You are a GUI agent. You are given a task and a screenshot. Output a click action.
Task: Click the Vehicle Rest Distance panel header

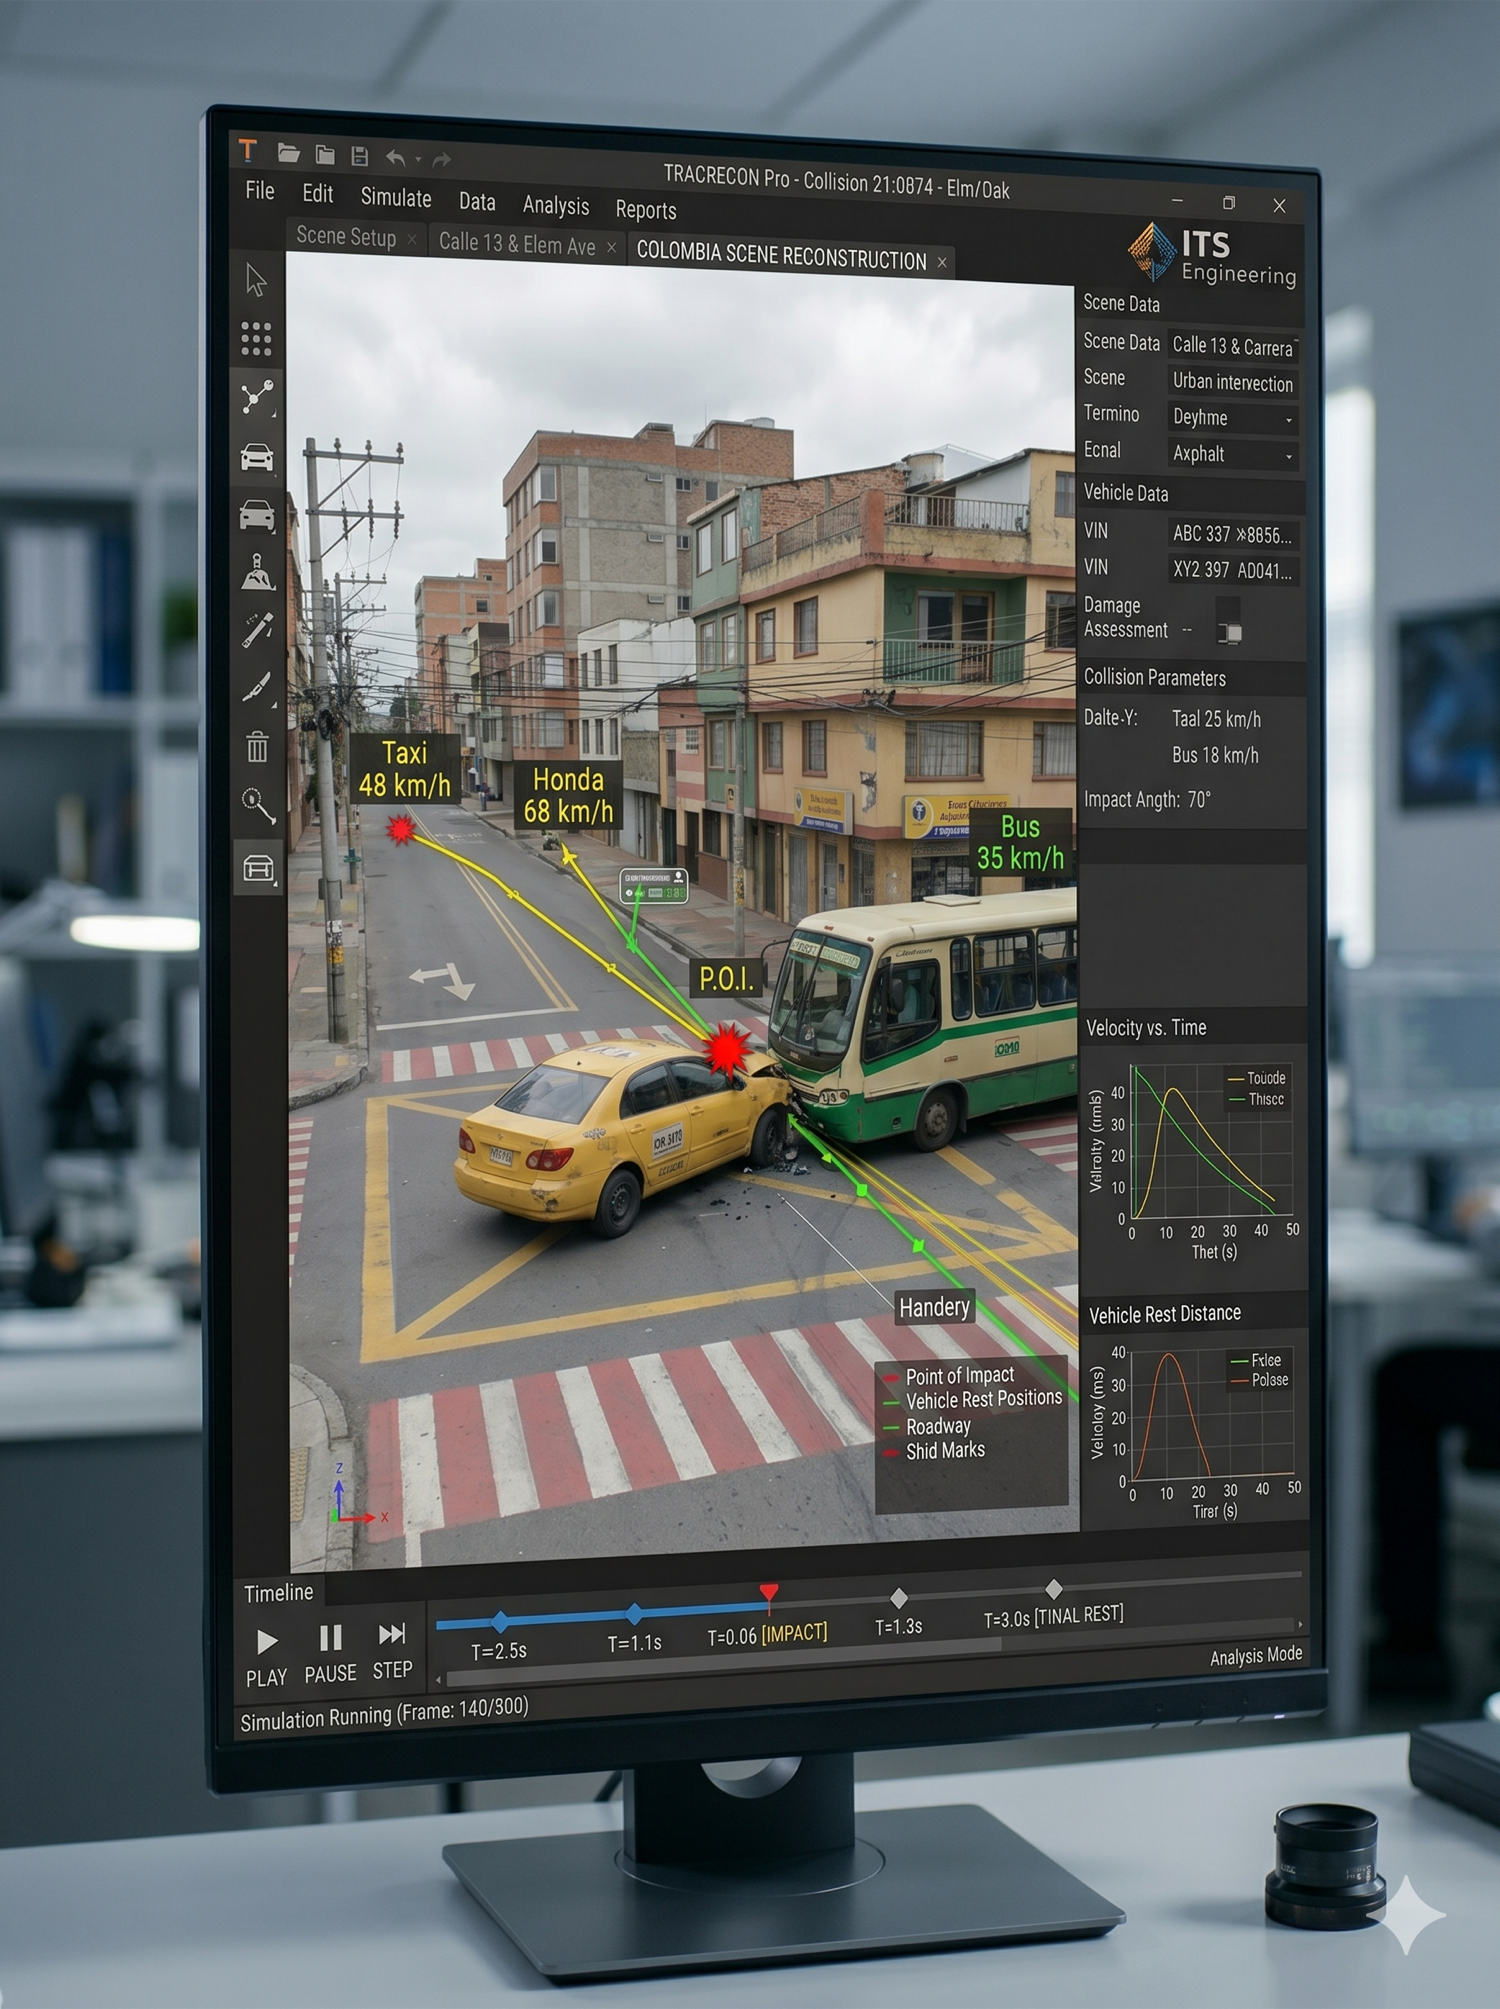click(x=1164, y=1314)
